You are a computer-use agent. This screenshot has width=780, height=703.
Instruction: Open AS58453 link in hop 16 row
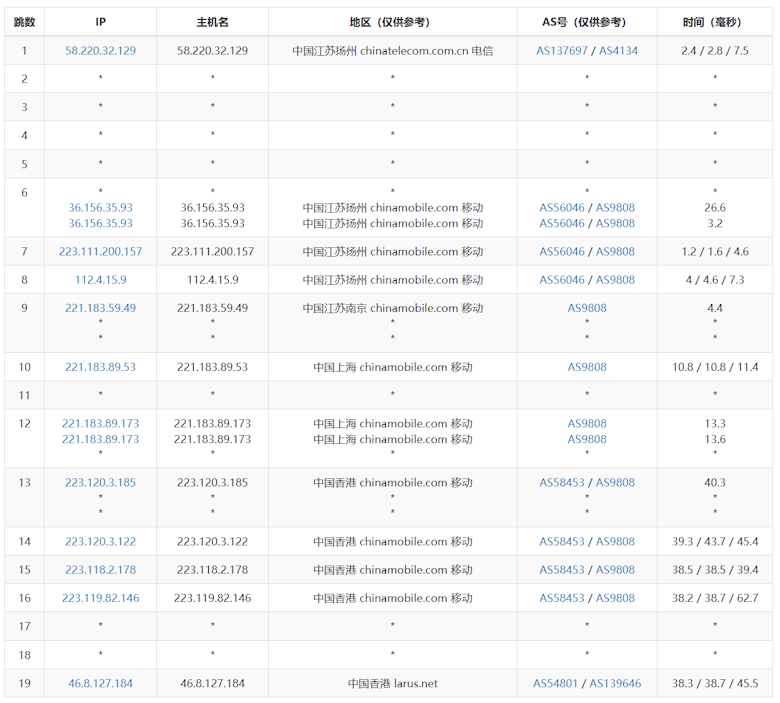click(x=562, y=599)
